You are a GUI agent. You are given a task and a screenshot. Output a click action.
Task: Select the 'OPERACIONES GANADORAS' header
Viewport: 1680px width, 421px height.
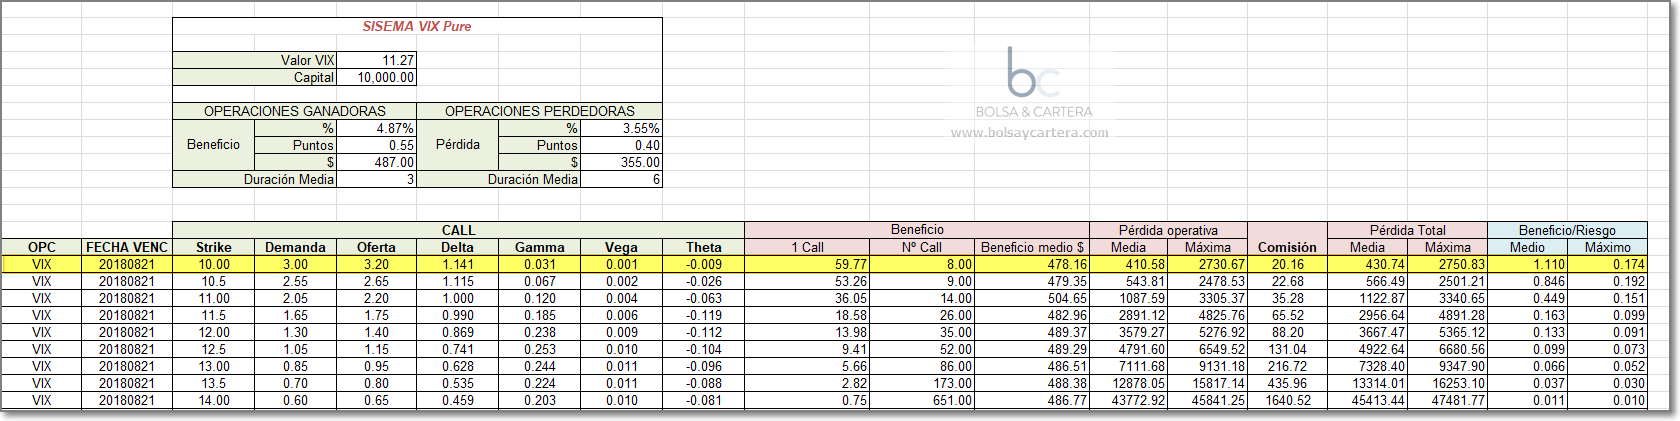[295, 111]
